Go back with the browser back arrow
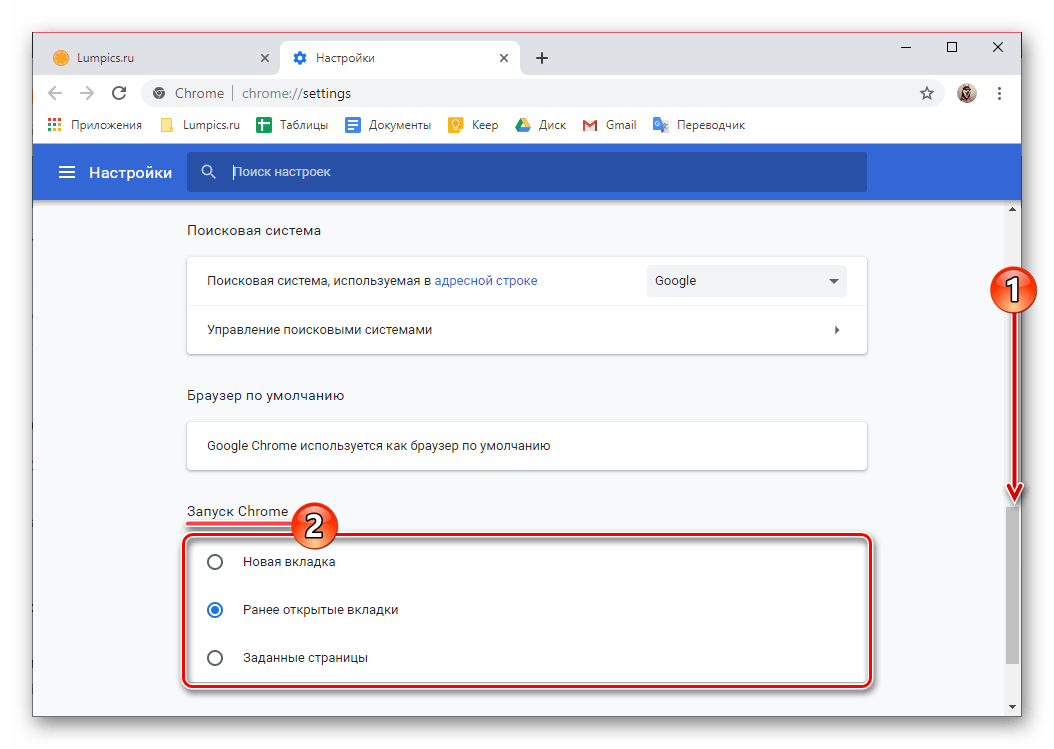This screenshot has width=1054, height=749. click(x=55, y=93)
